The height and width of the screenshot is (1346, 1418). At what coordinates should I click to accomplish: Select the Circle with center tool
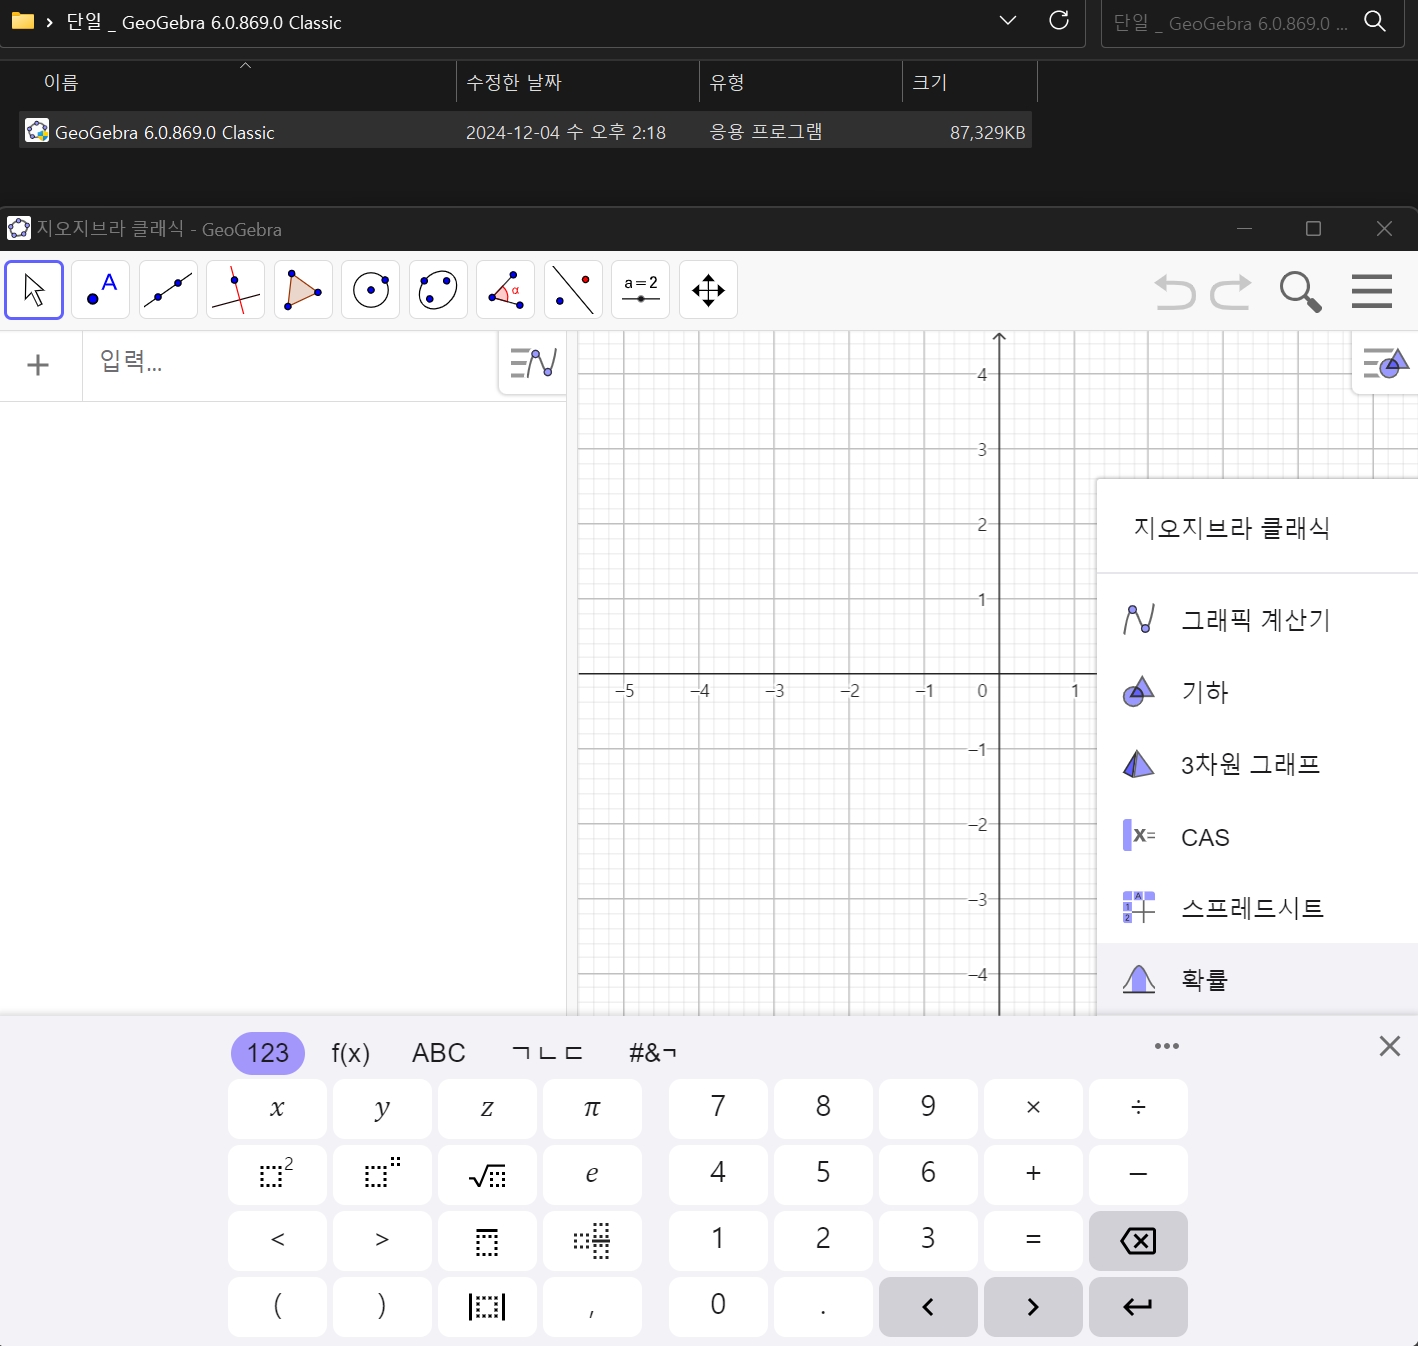[x=371, y=290]
